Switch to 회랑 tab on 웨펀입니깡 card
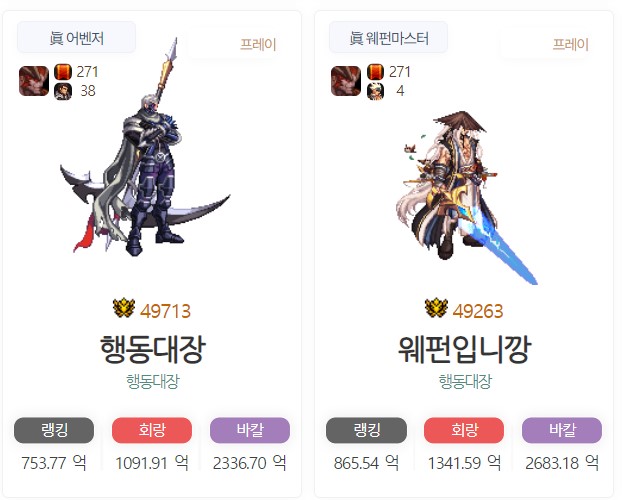The image size is (622, 500). [x=464, y=430]
